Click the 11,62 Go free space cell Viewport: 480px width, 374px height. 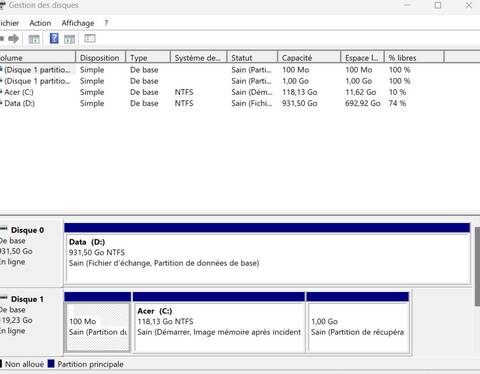(x=361, y=92)
